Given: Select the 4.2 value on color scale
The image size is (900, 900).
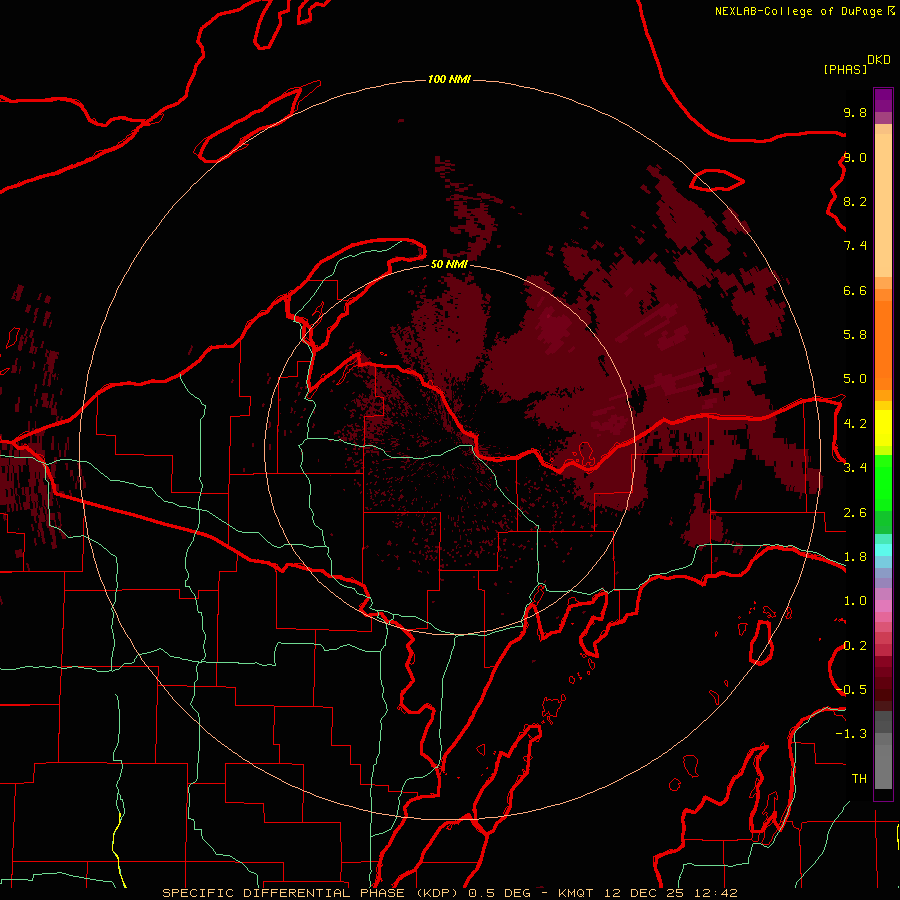Looking at the screenshot, I should tap(855, 424).
